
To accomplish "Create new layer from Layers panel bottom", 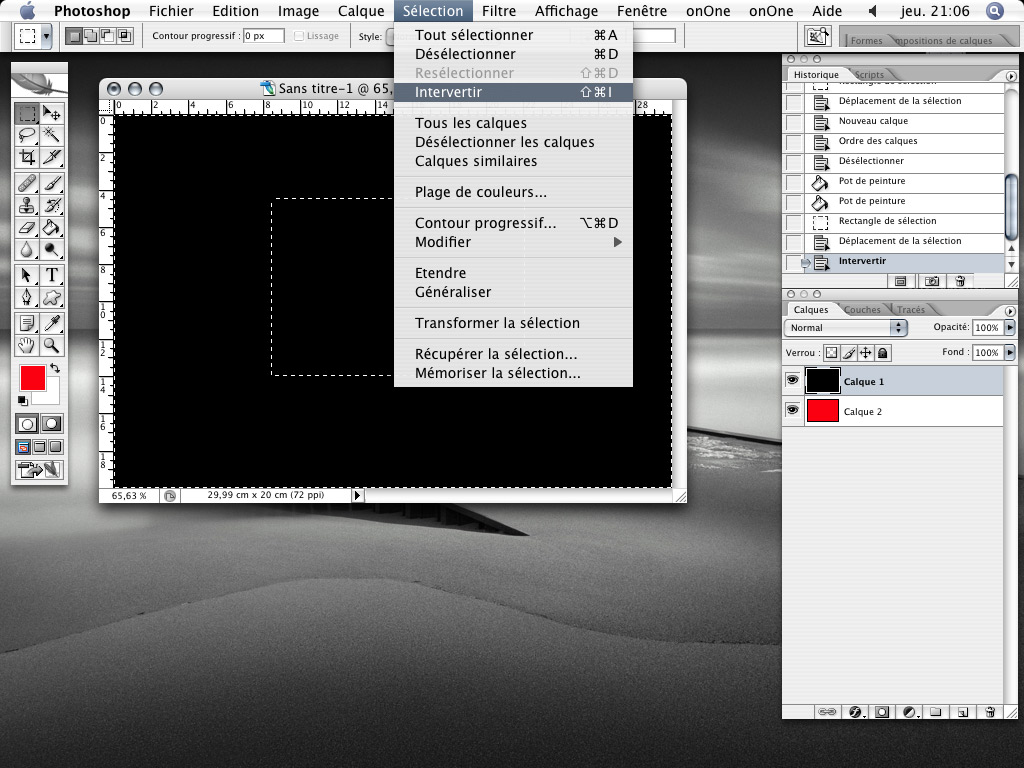I will point(963,712).
